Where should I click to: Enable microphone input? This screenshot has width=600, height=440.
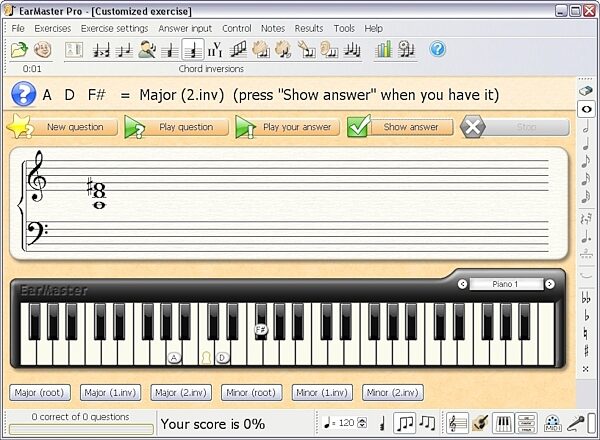[575, 424]
